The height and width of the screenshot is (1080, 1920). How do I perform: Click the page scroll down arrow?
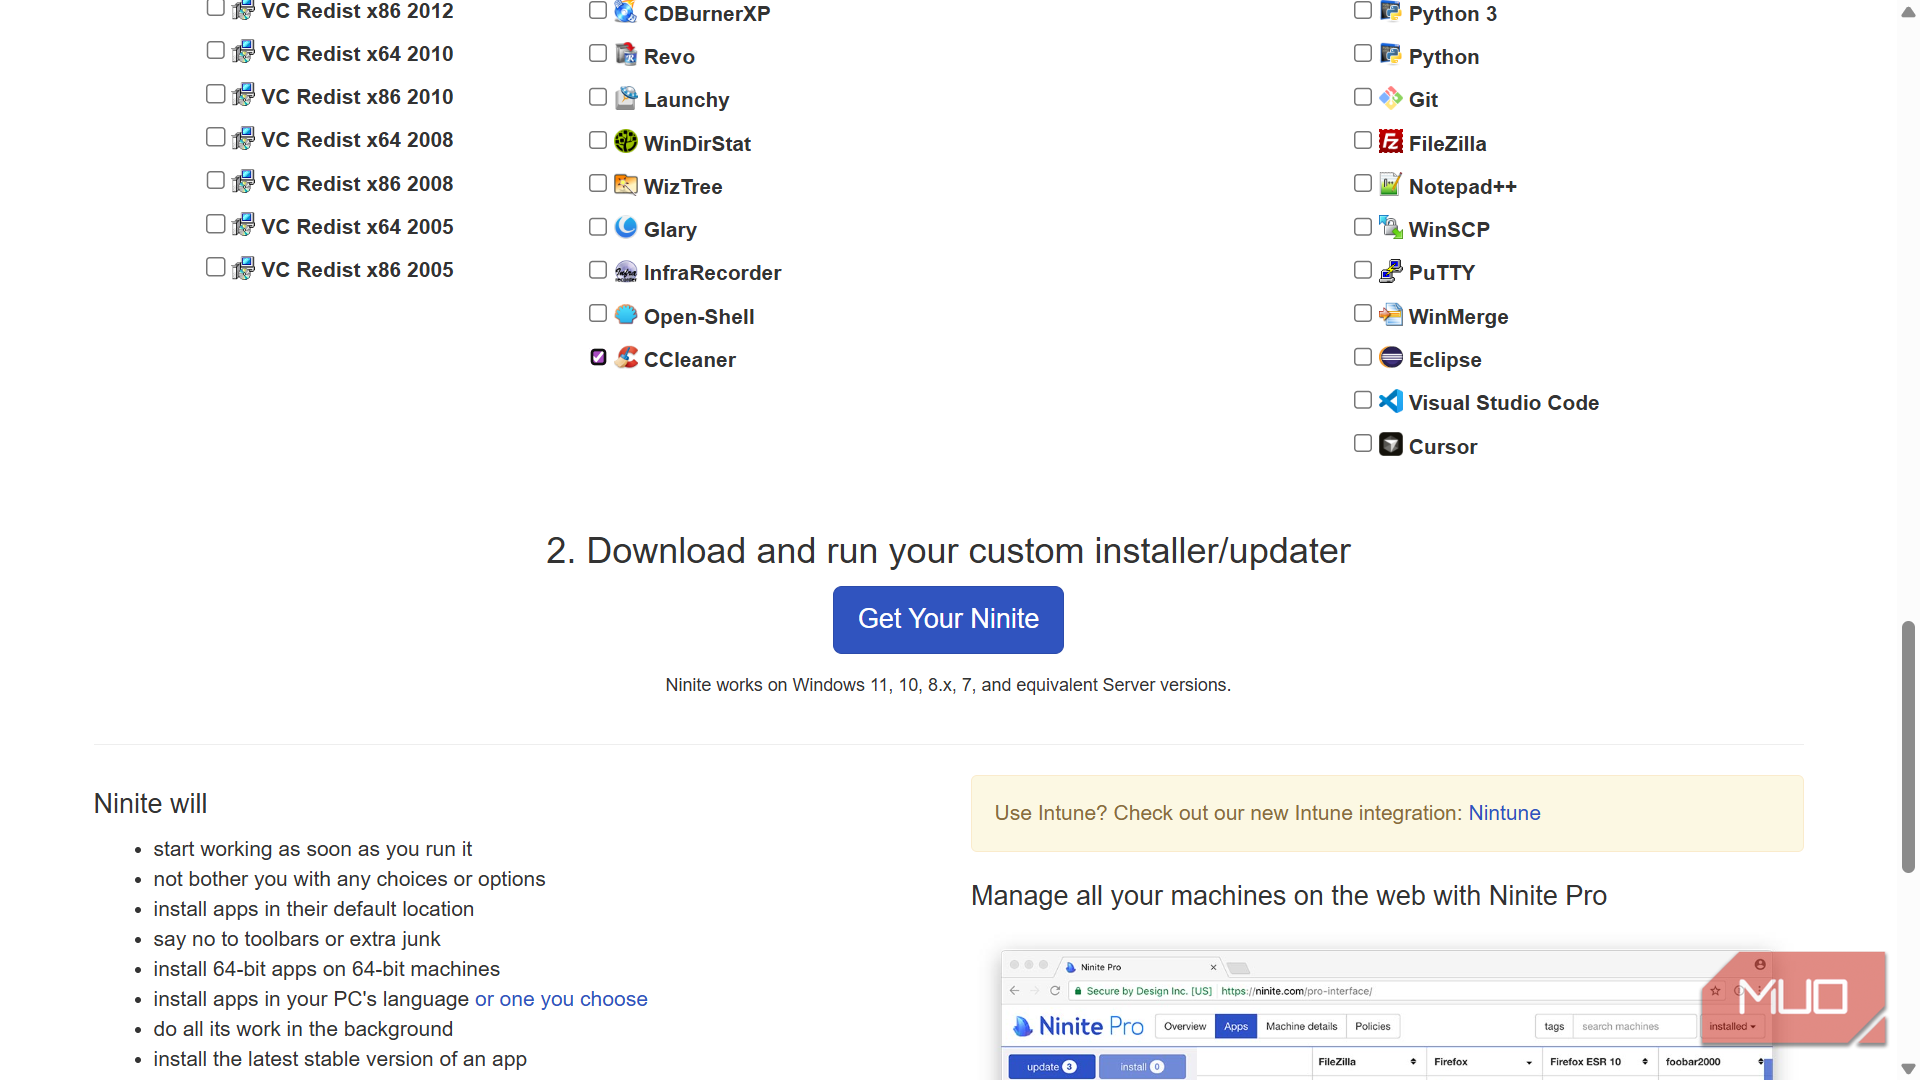(1908, 1068)
